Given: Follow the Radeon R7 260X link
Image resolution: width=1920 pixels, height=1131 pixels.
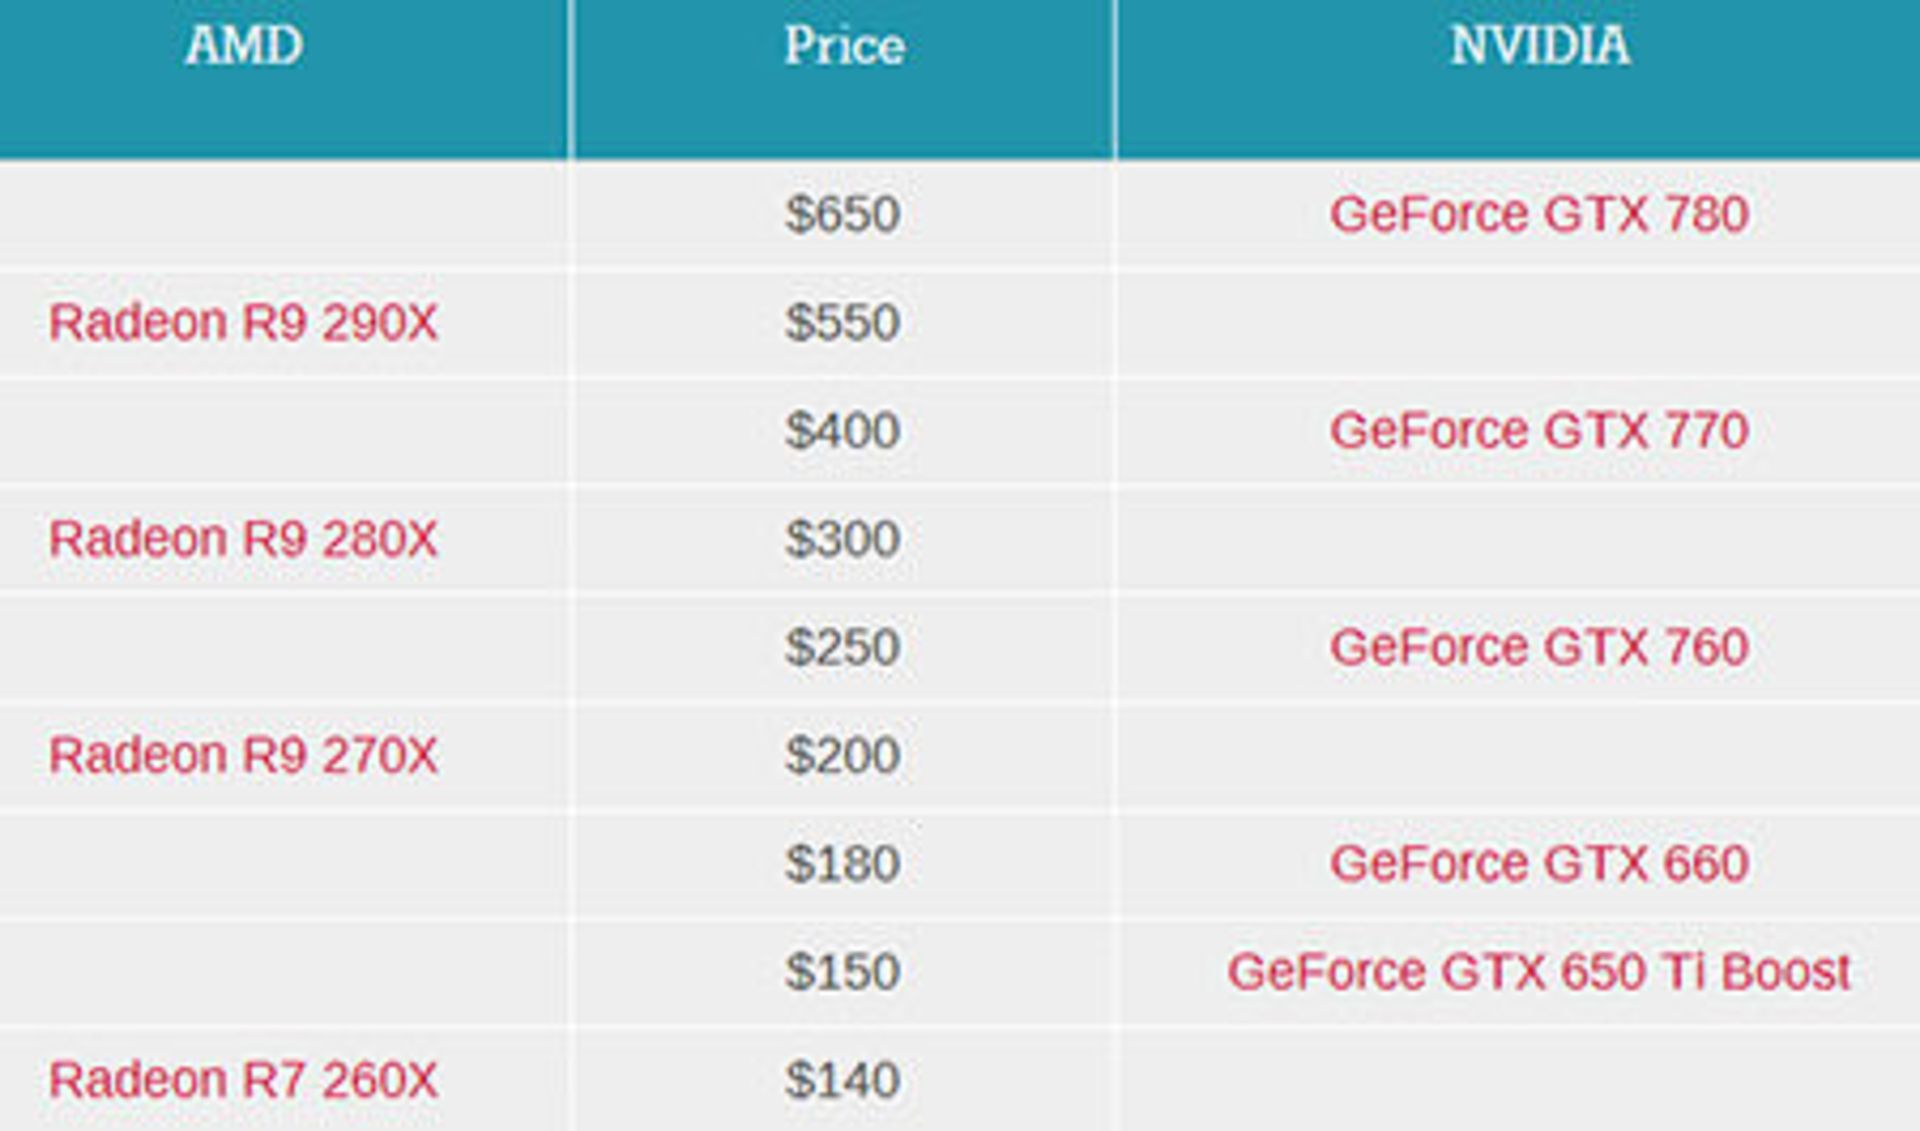Looking at the screenshot, I should pyautogui.click(x=243, y=1080).
